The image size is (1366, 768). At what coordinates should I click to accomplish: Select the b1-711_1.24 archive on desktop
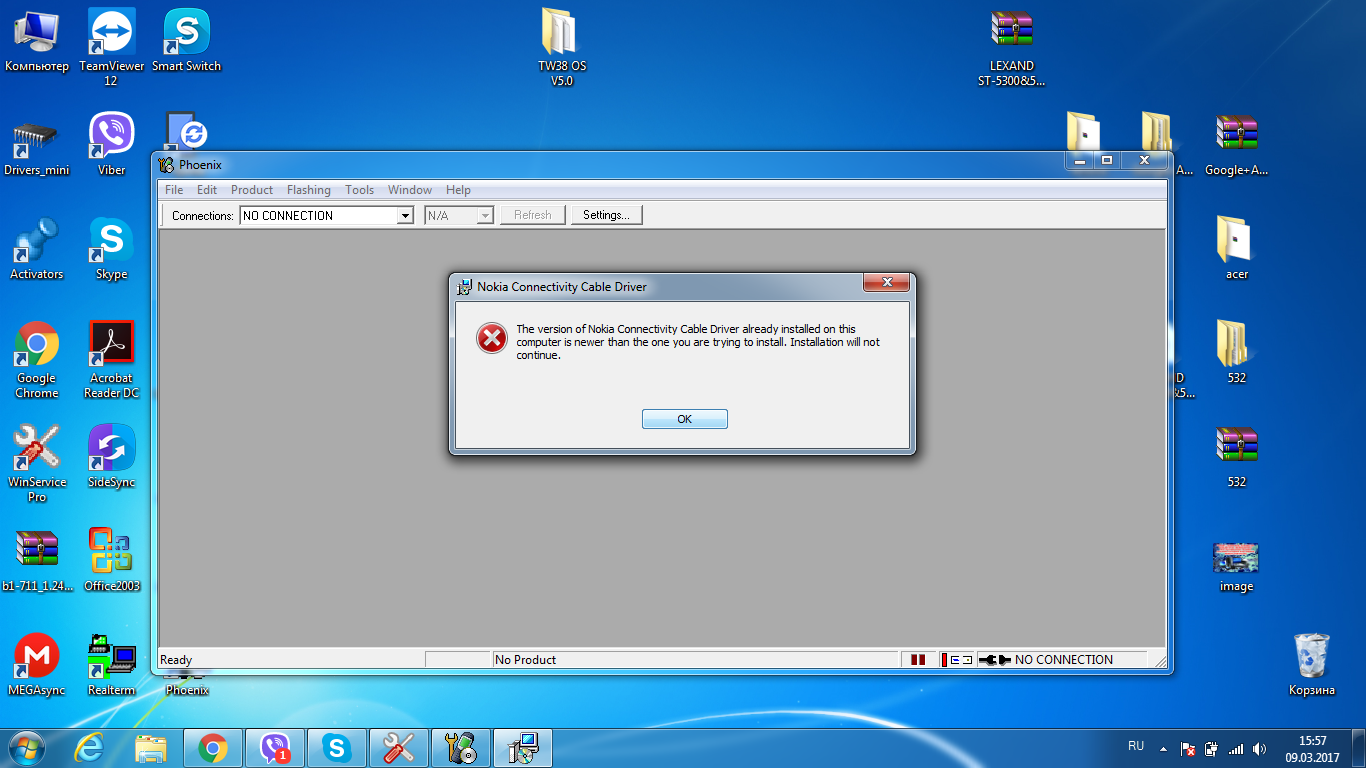[x=37, y=561]
